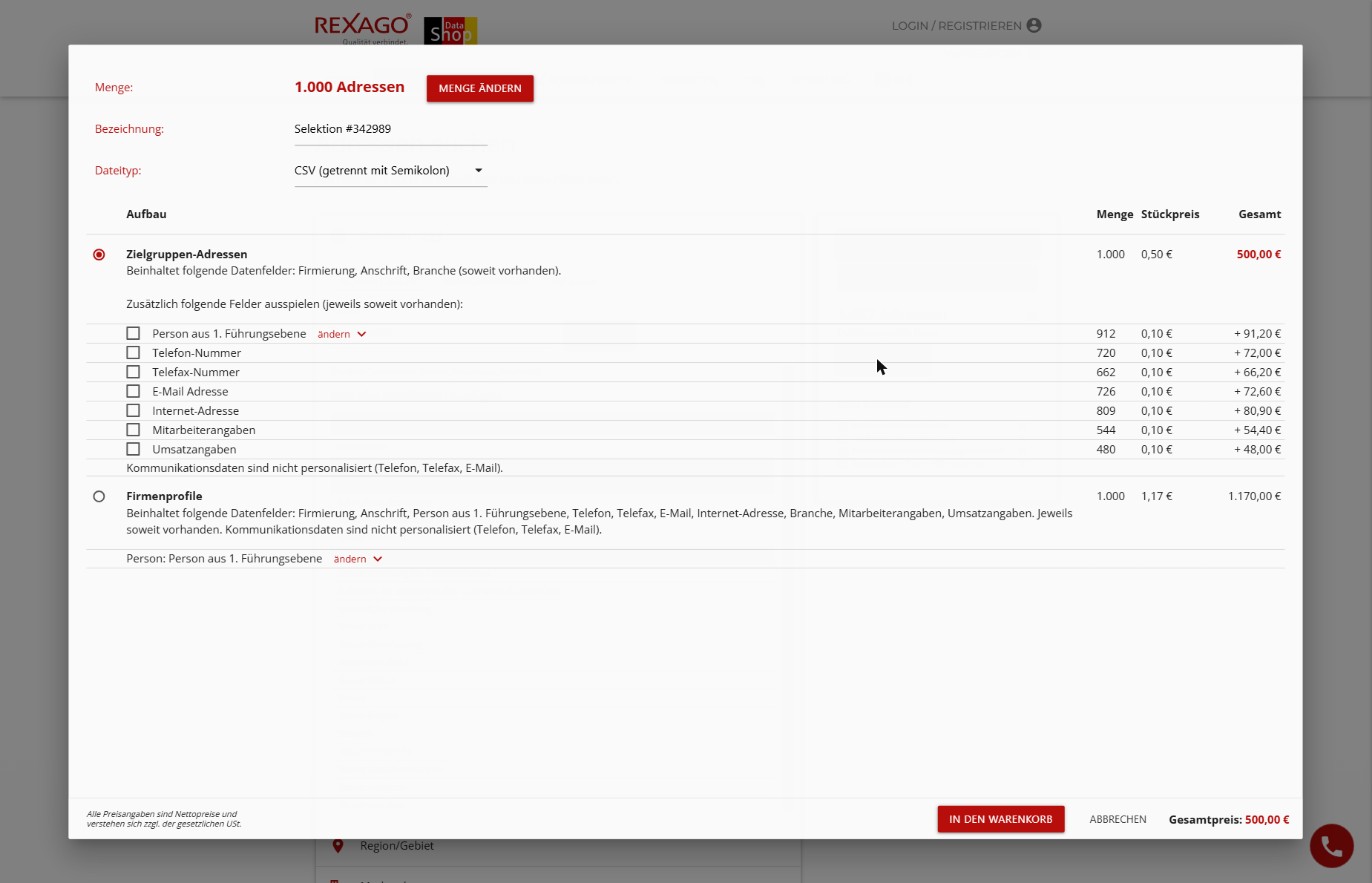Click the Zielgruppen-Adressen total 500,00 €
1372x883 pixels.
(x=1259, y=254)
